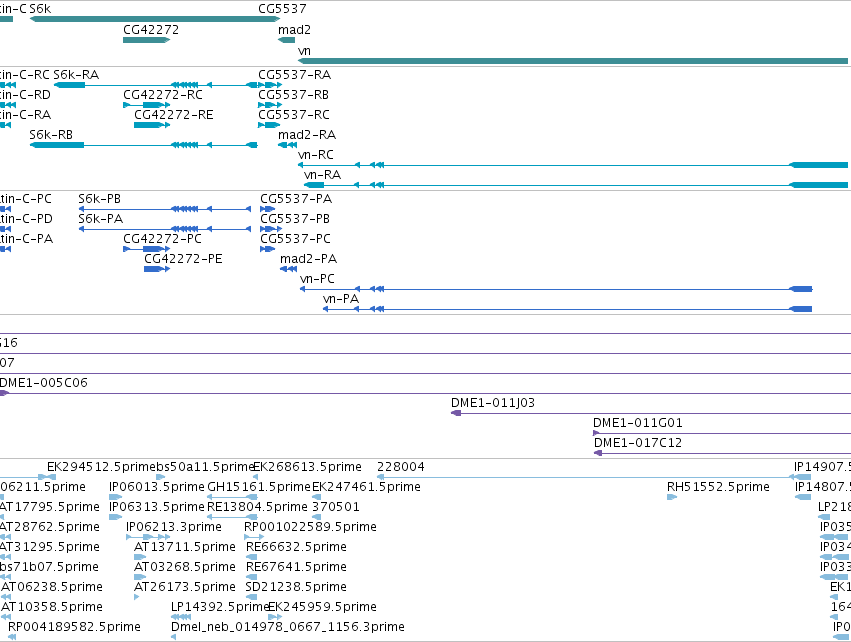Select EST EK245959.5prime
Screen dimensions: 851x642
click(275, 618)
